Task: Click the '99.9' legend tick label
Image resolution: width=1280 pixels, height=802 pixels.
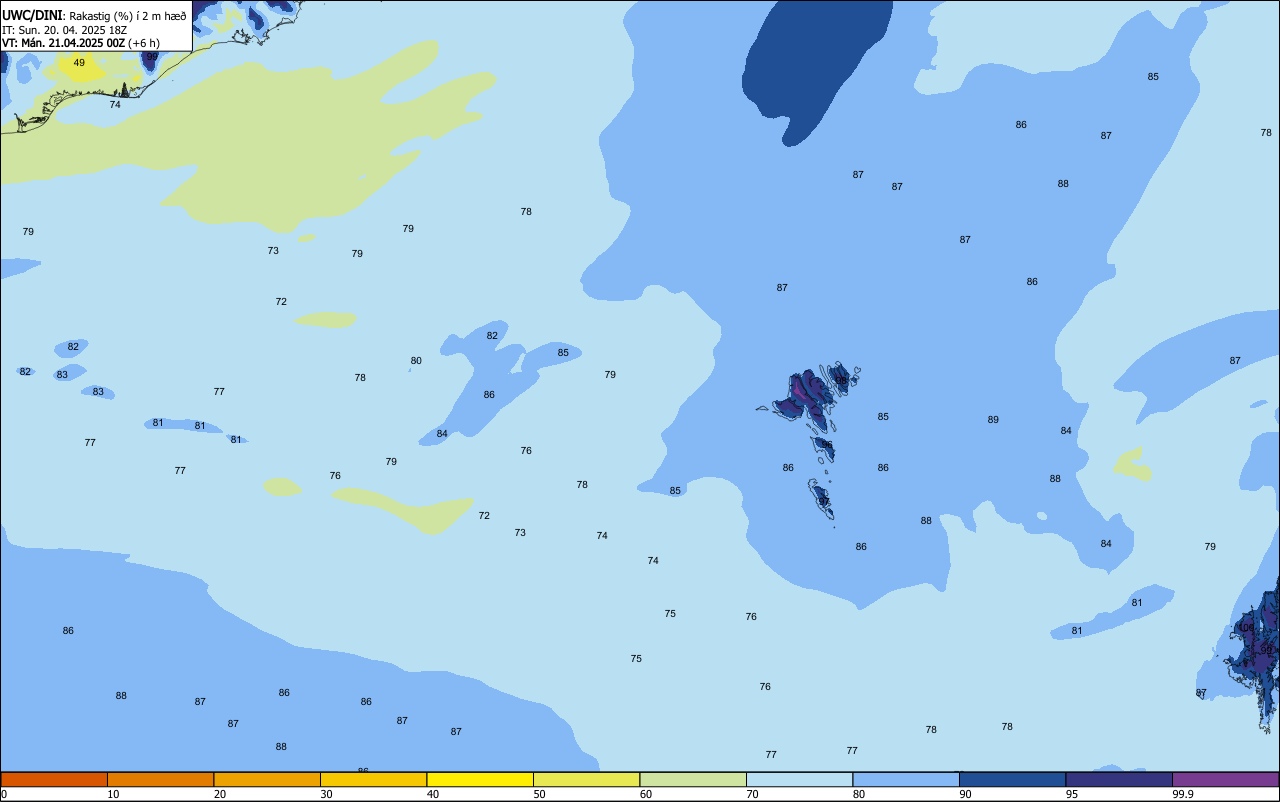Action: 1182,794
